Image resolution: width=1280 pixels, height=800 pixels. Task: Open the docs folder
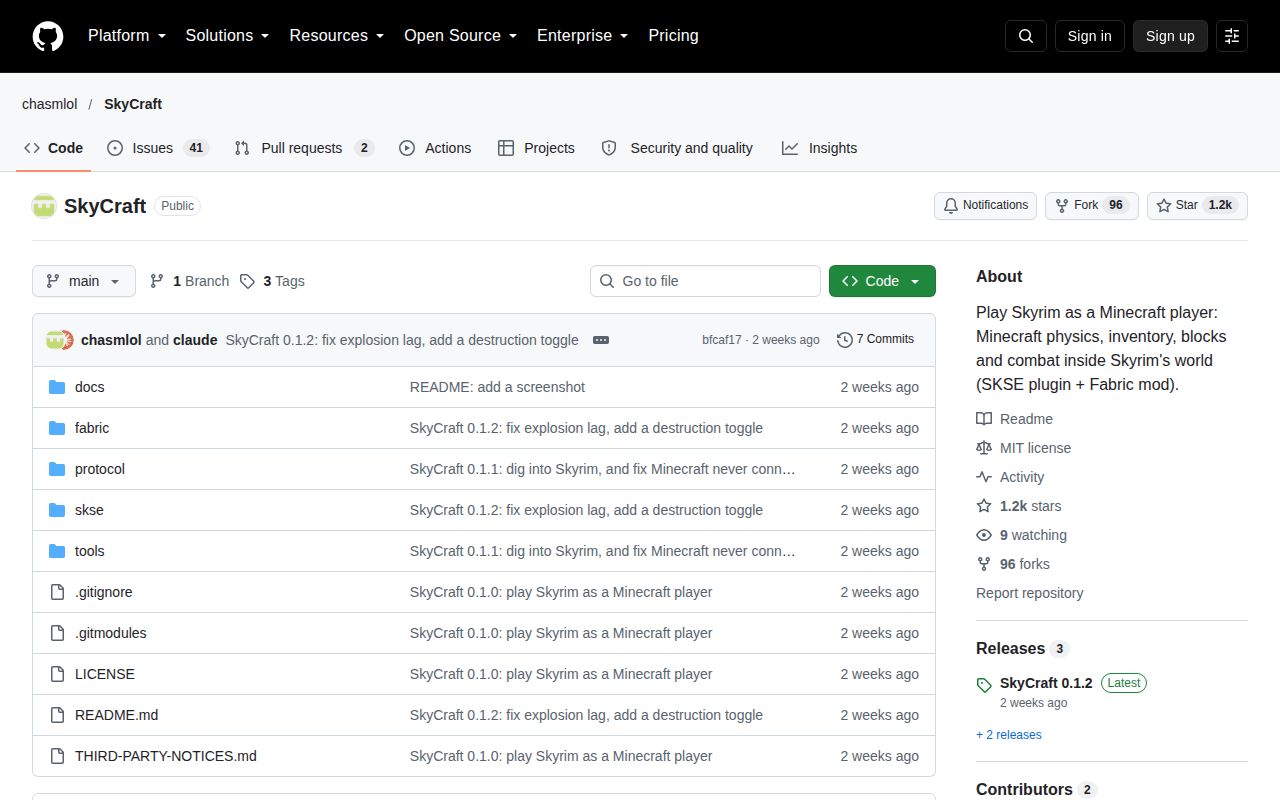coord(89,387)
